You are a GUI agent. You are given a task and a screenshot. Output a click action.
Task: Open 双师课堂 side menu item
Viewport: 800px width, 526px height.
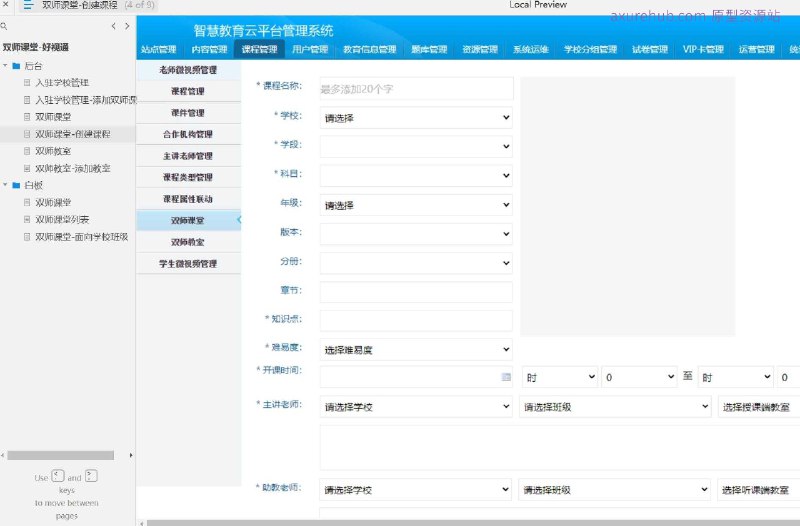click(188, 220)
